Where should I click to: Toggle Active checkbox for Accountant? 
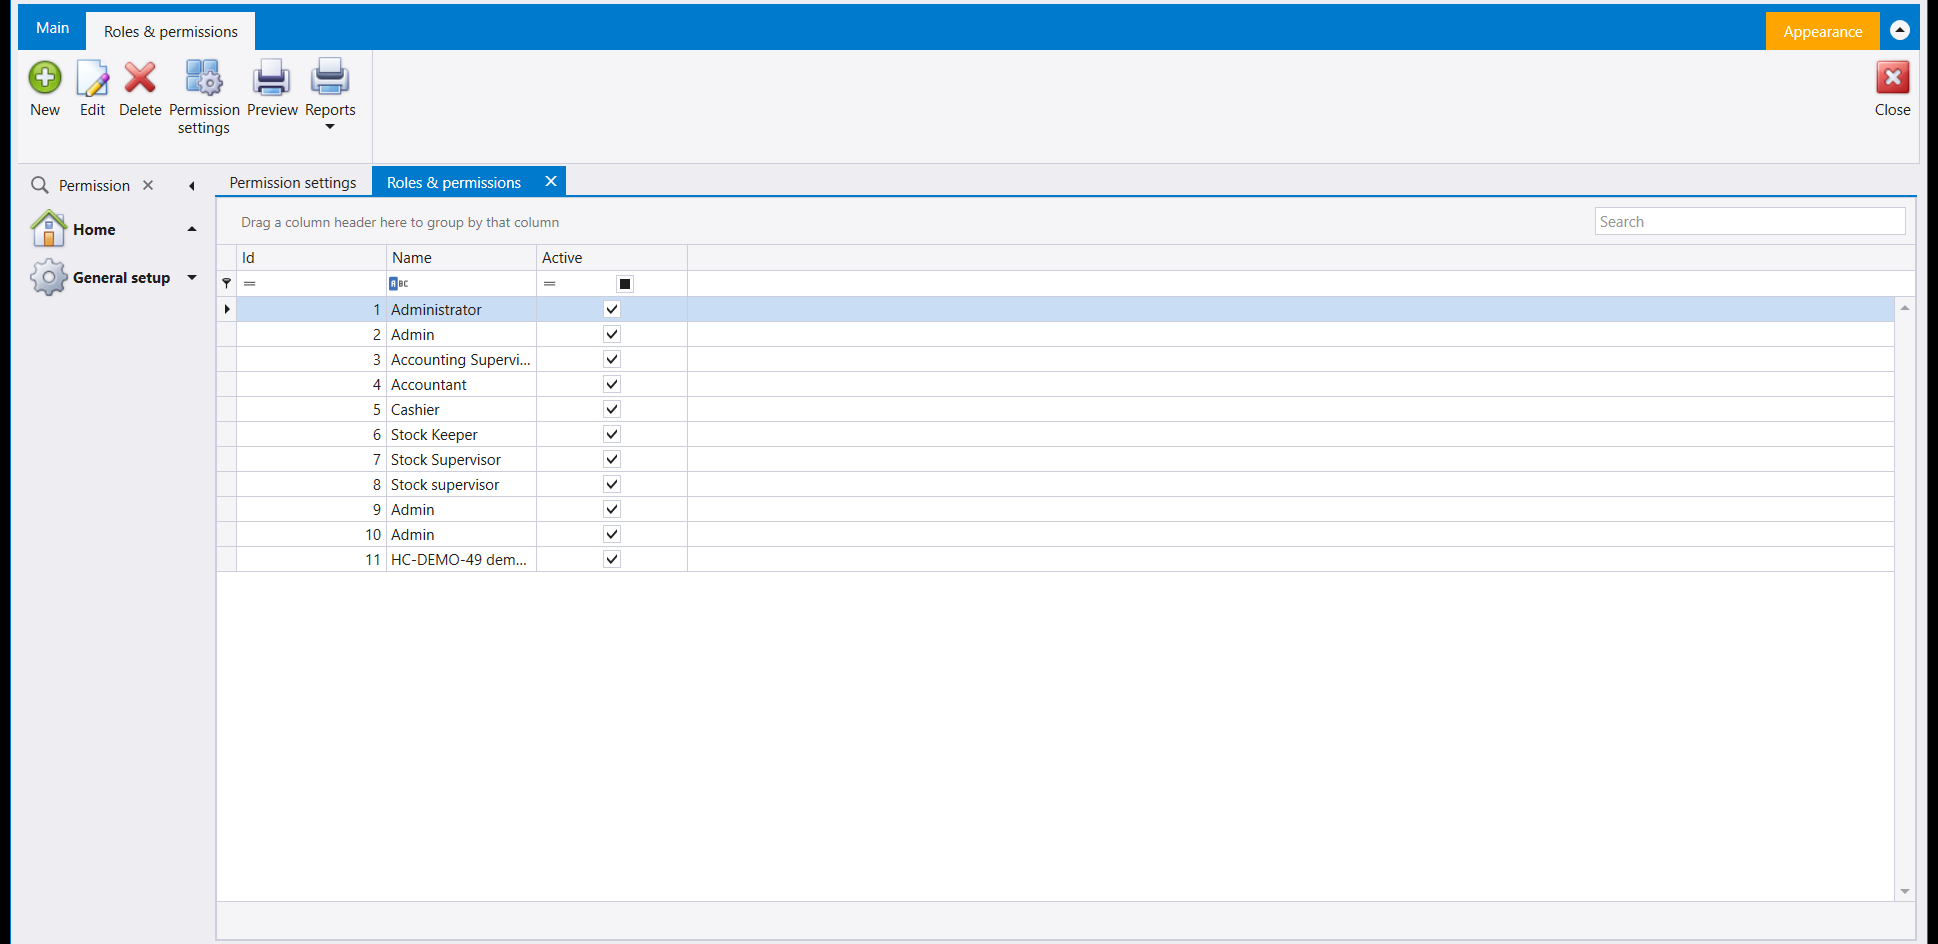click(612, 384)
